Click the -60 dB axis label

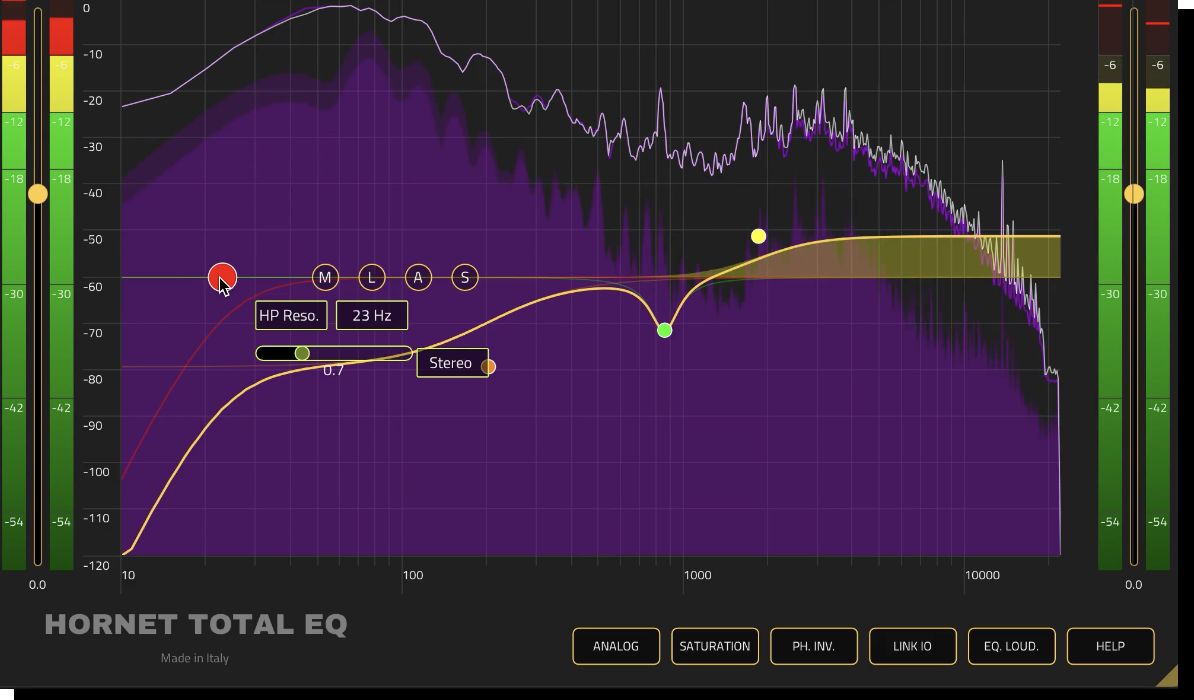coord(93,286)
